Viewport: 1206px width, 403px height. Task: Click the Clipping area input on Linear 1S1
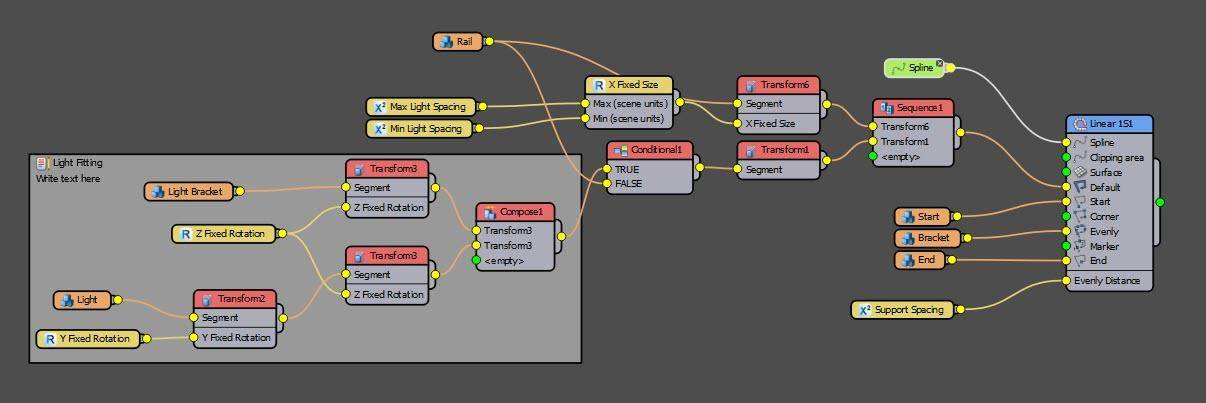(x=1066, y=157)
